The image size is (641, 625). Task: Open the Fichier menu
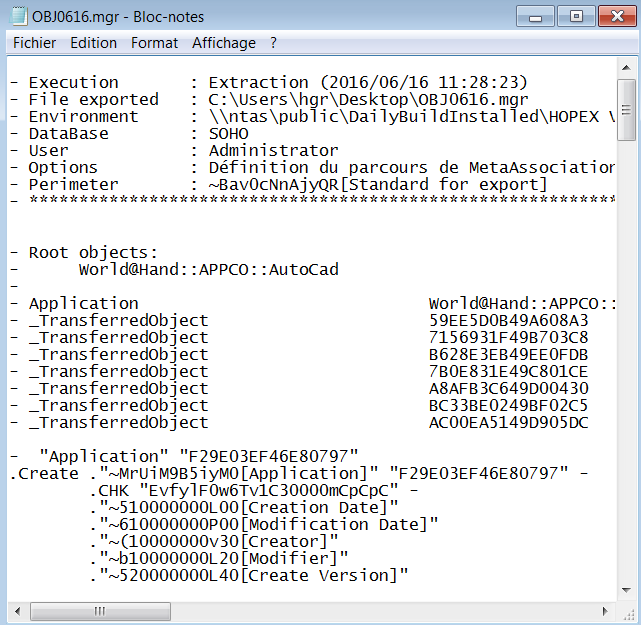coord(35,43)
